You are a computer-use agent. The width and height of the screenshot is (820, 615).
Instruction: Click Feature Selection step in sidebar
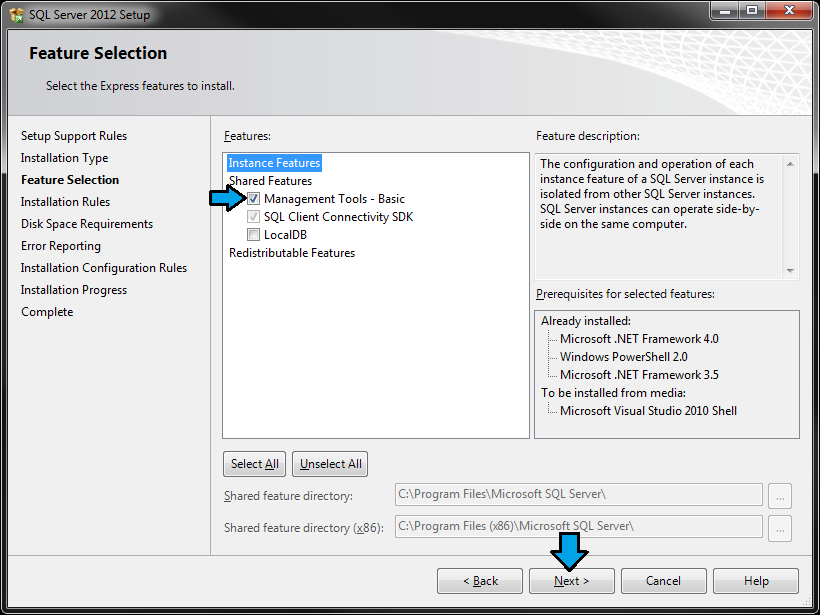tap(70, 180)
